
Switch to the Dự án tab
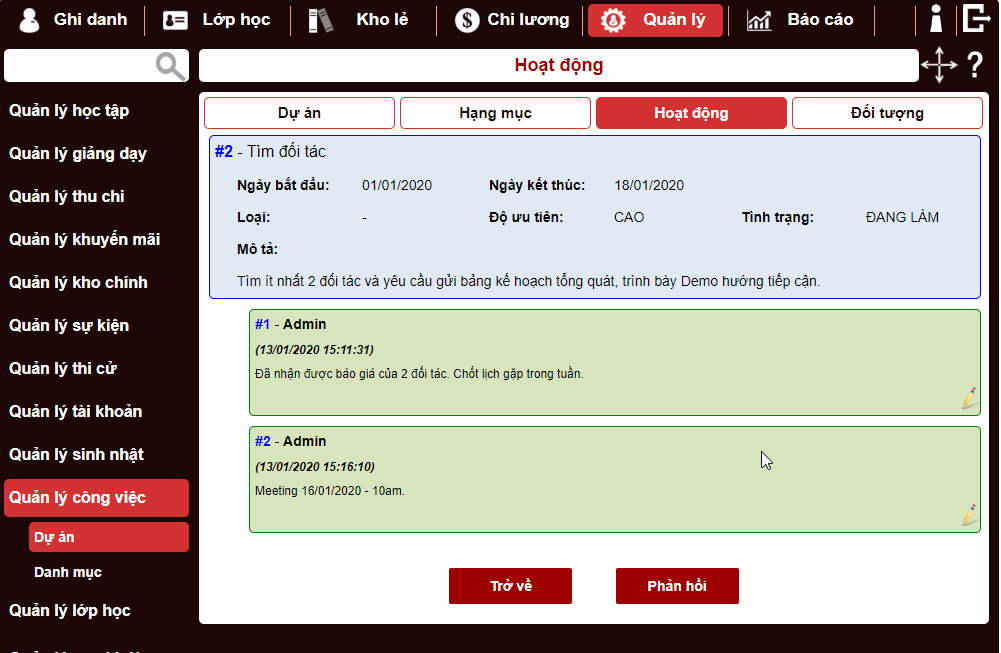(299, 113)
